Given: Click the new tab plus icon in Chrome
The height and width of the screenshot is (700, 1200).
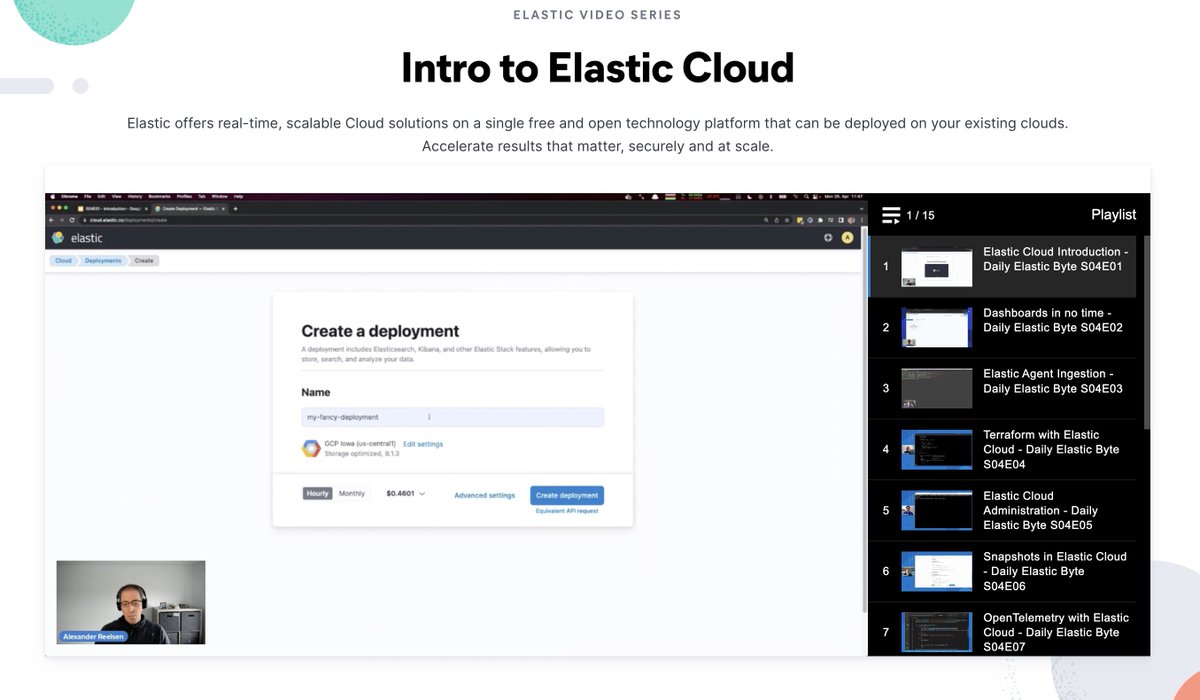Looking at the screenshot, I should 235,209.
